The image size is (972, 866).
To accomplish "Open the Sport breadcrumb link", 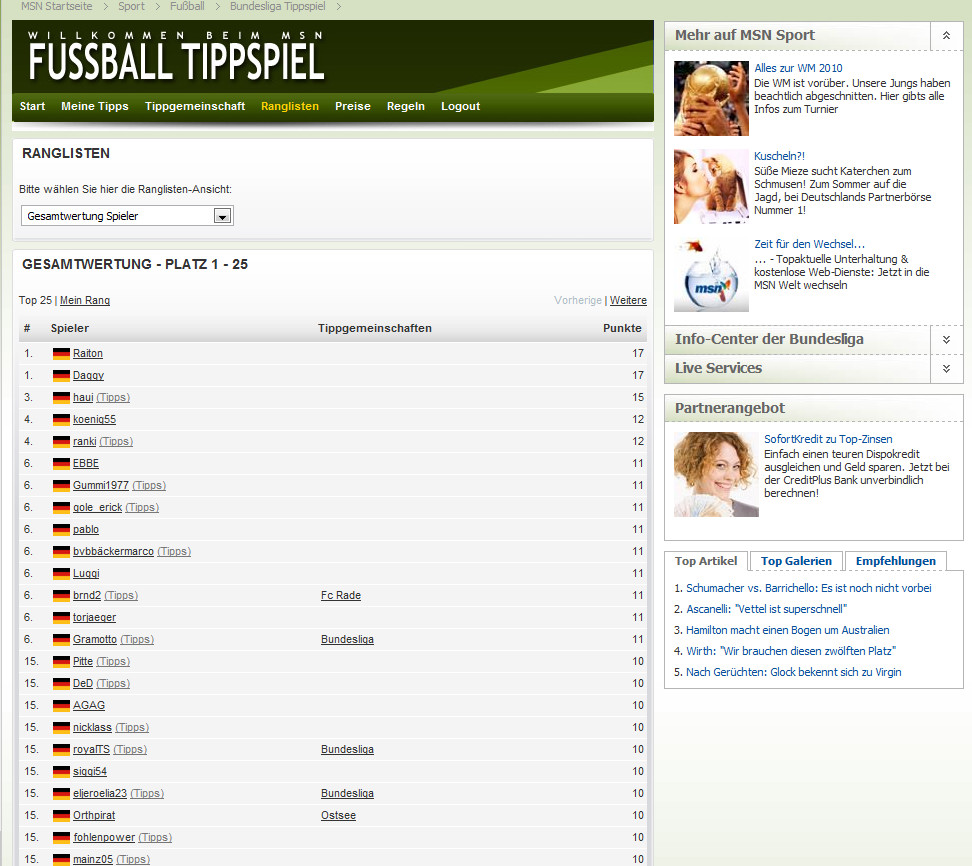I will tap(131, 6).
